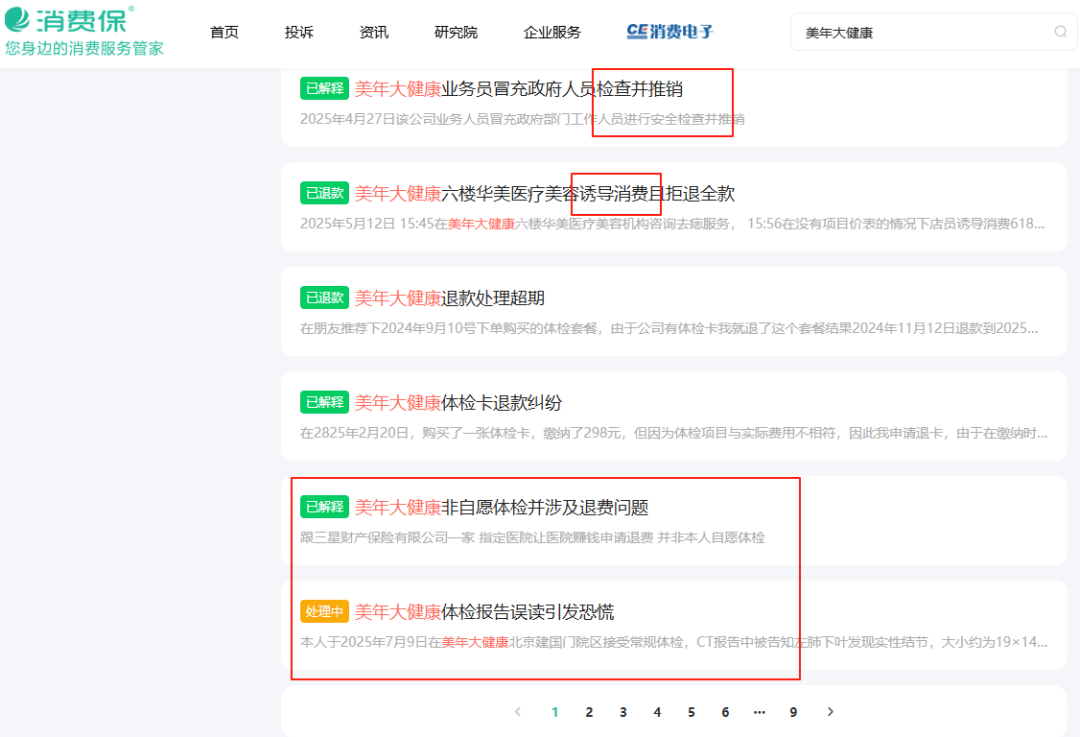Go to page 5

click(x=691, y=712)
